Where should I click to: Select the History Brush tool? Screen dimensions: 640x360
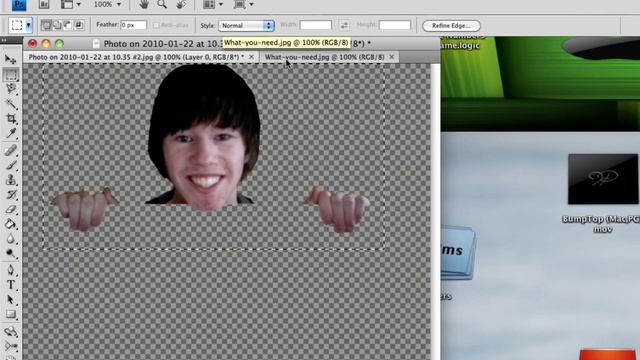(11, 194)
